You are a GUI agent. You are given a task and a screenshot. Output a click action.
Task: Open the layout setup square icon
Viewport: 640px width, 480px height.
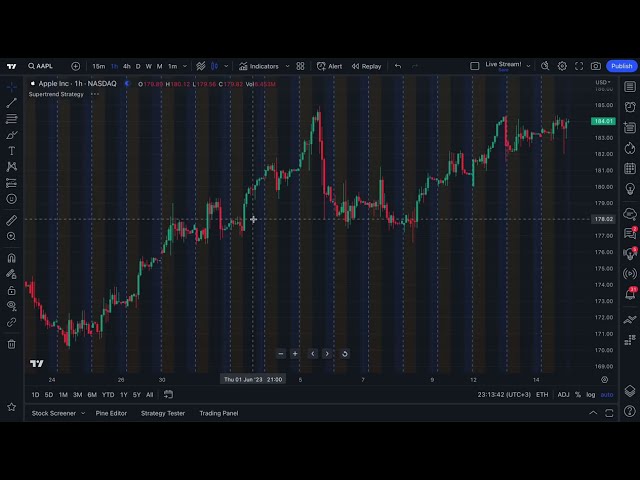(x=475, y=66)
